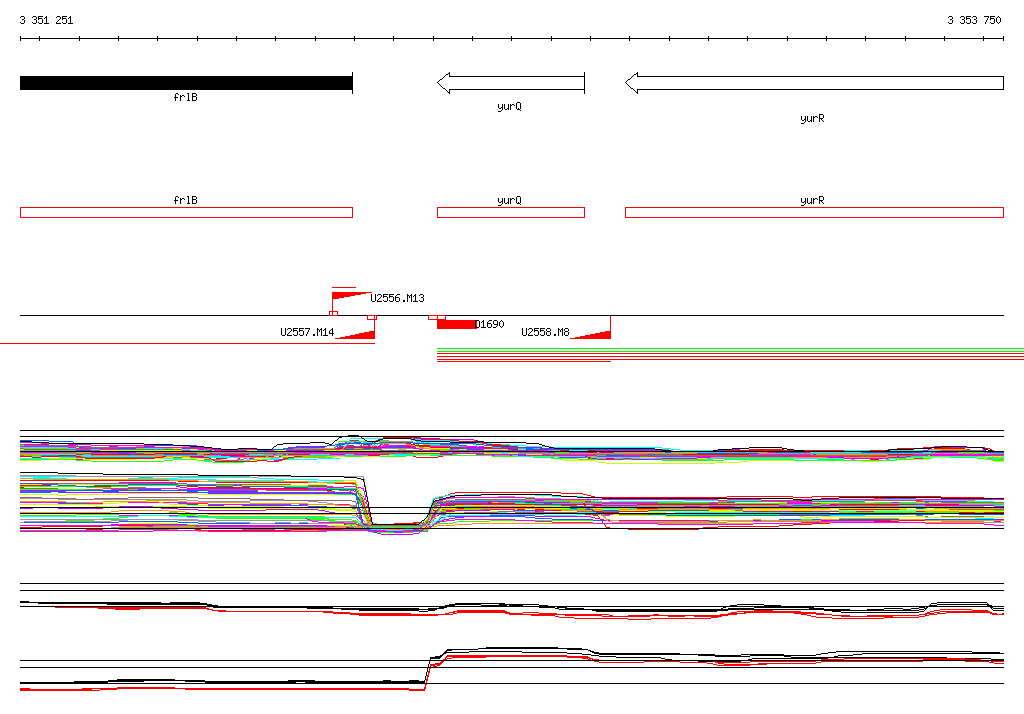Click the U2556.M13 label text
Screen dimensions: 1024x714
[397, 299]
